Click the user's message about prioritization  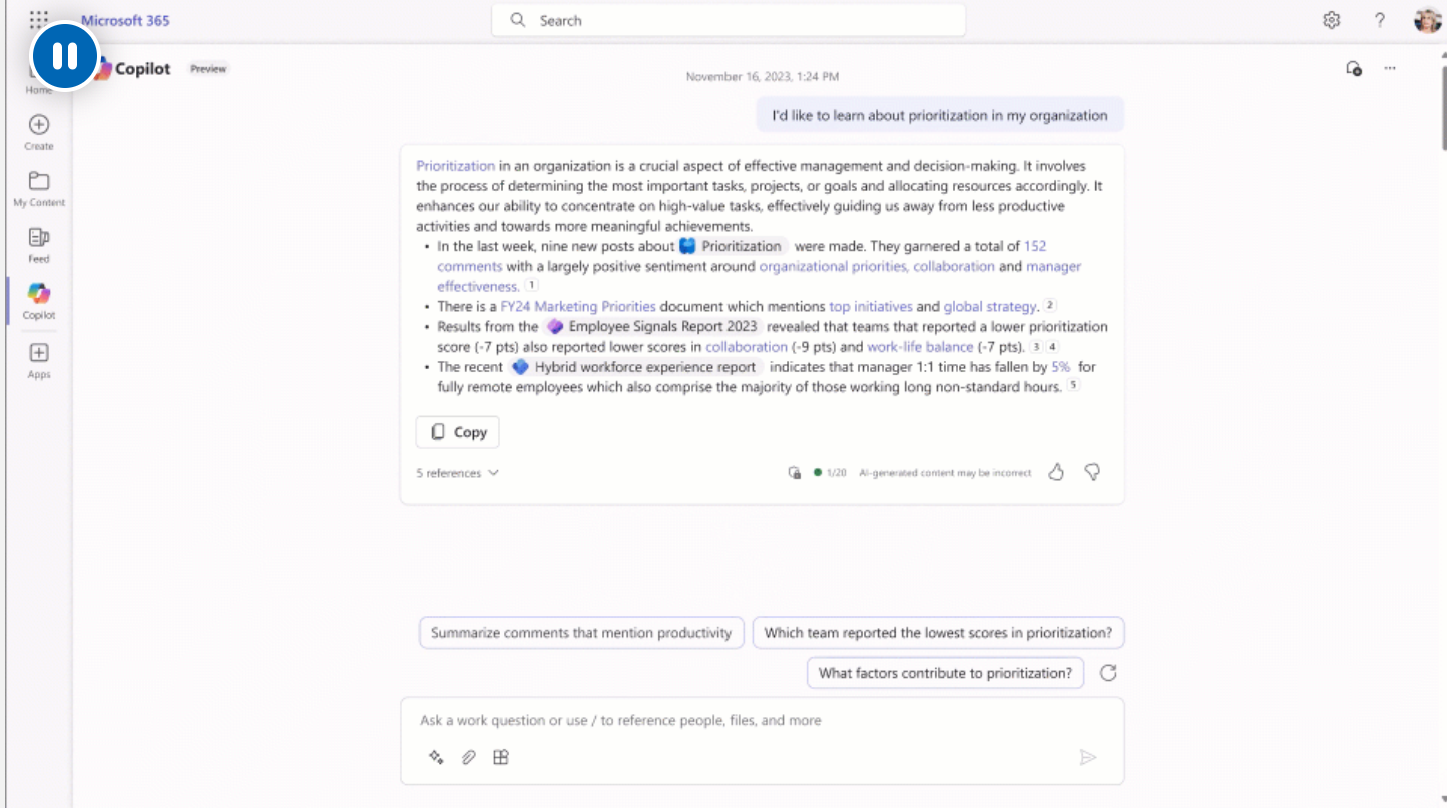[940, 115]
